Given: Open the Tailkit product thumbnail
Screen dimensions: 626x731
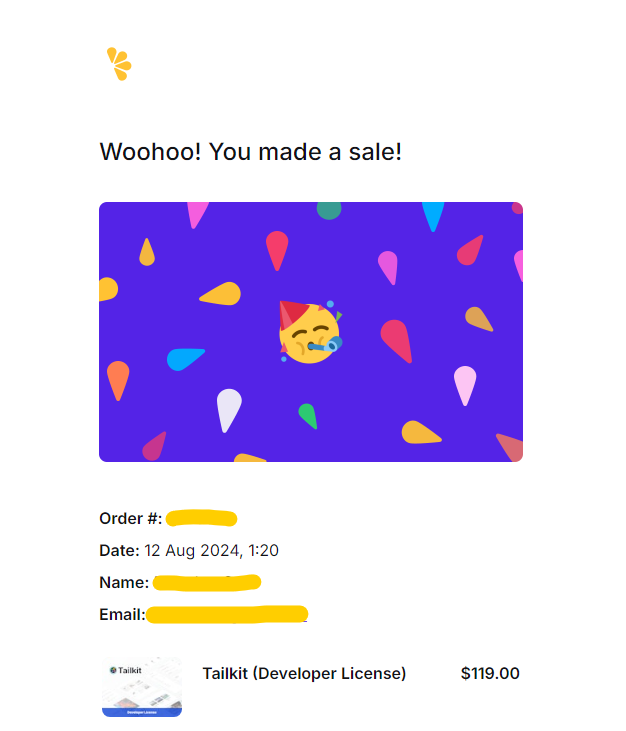Looking at the screenshot, I should [x=142, y=686].
